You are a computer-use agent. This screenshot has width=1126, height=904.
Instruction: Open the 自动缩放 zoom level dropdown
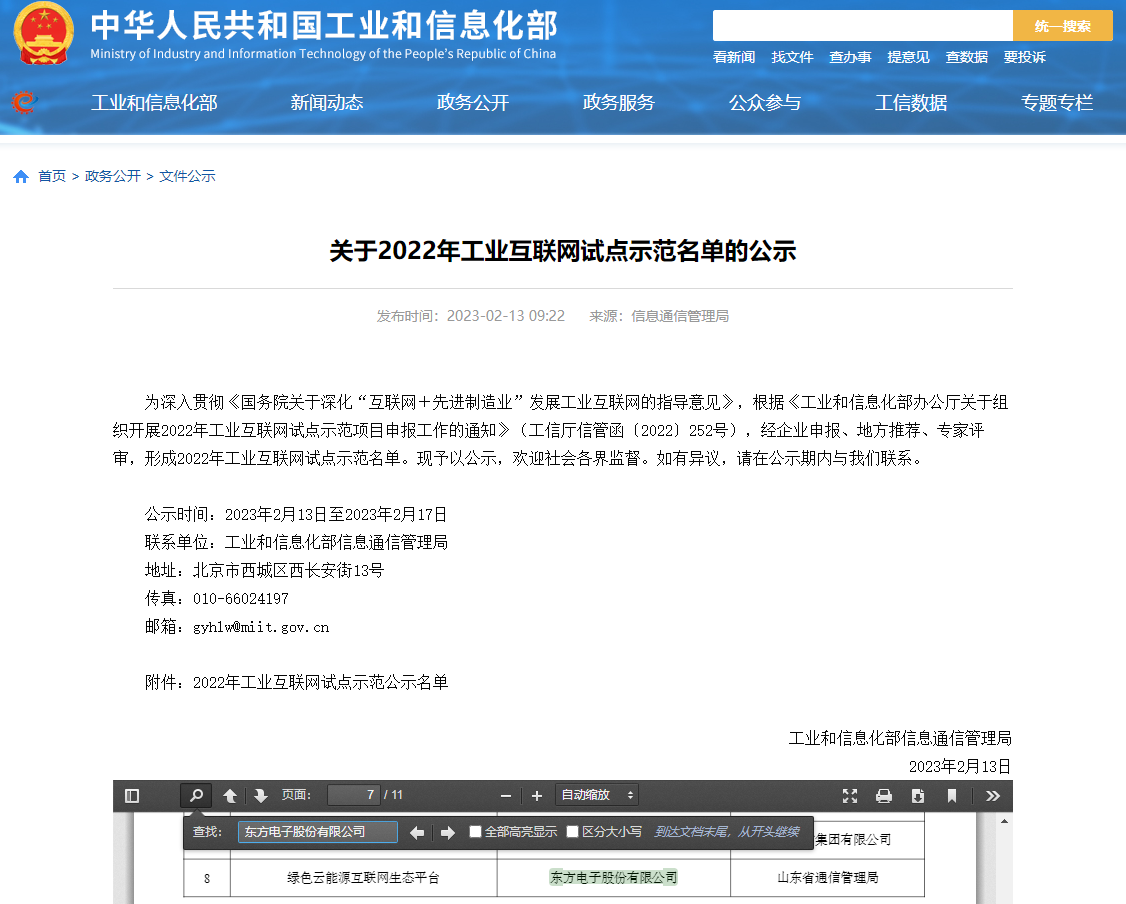click(x=596, y=795)
